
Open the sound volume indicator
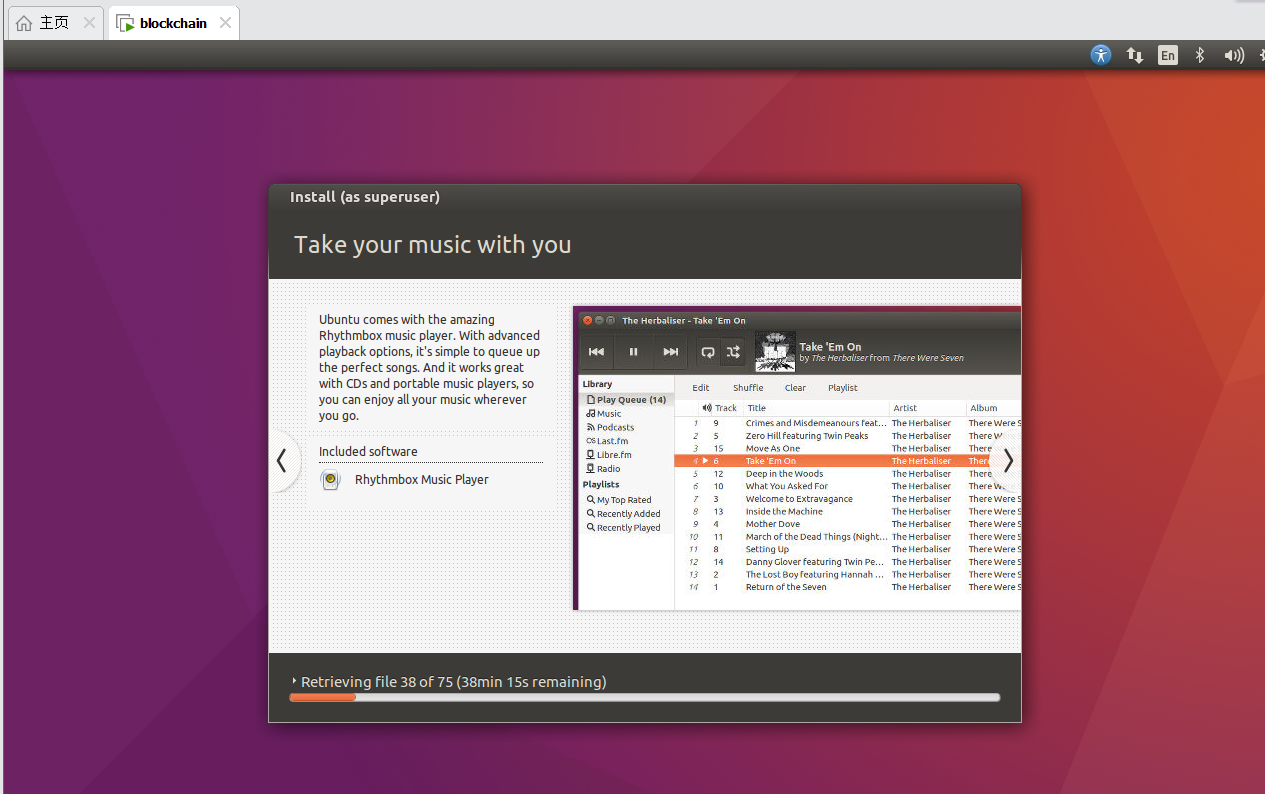click(x=1235, y=56)
